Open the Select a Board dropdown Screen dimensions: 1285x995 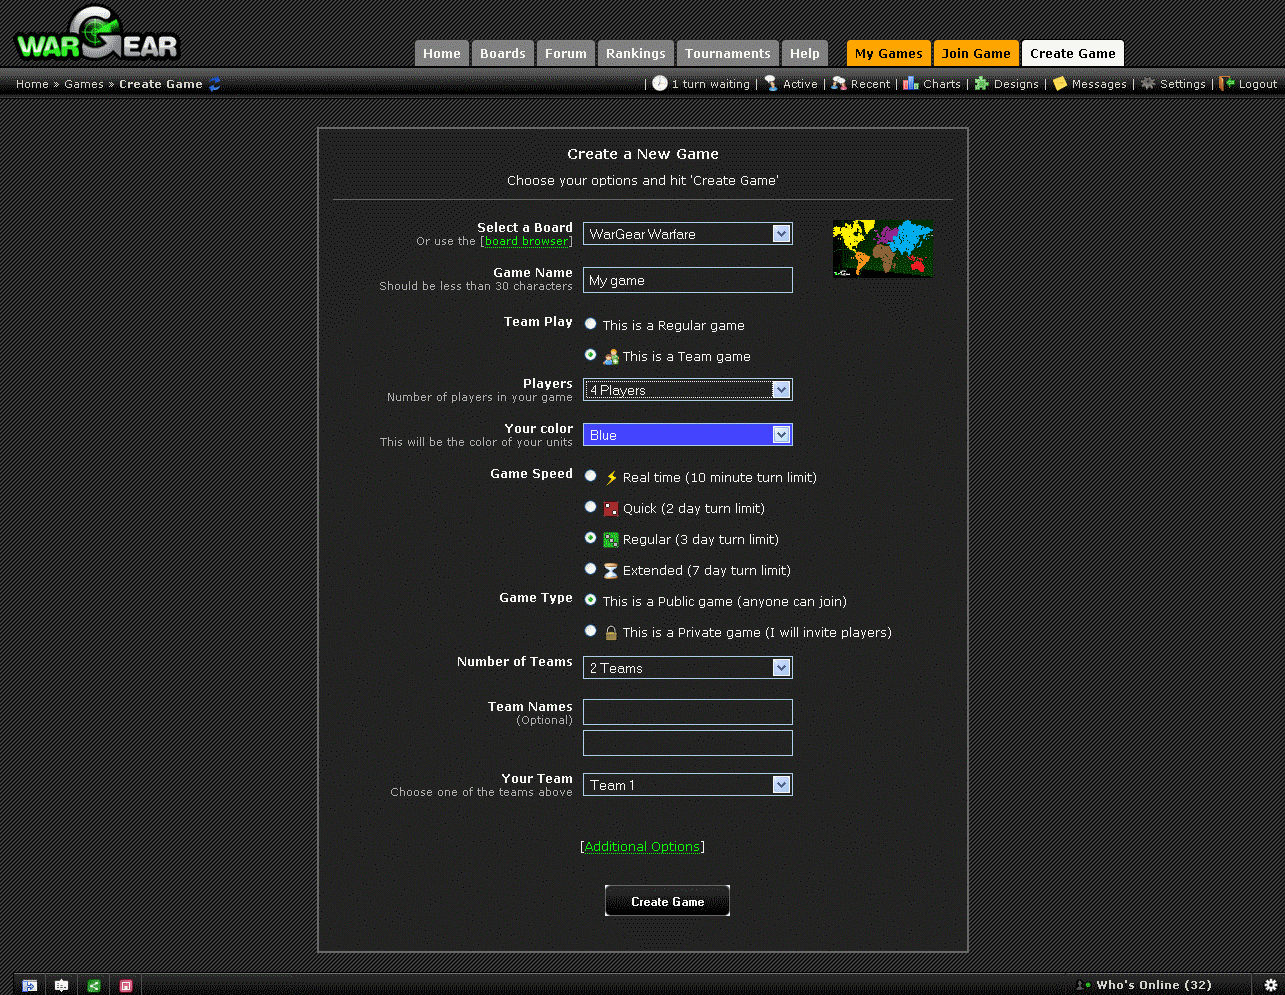pyautogui.click(x=688, y=234)
